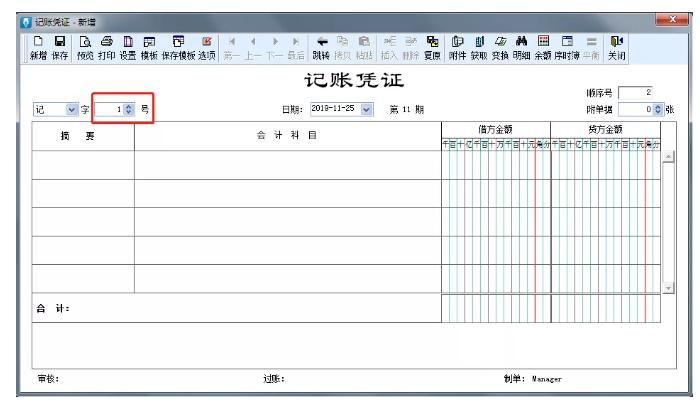Screen dimensions: 700x407
Task: Click the 平衡 balance-entry icon
Action: click(592, 48)
